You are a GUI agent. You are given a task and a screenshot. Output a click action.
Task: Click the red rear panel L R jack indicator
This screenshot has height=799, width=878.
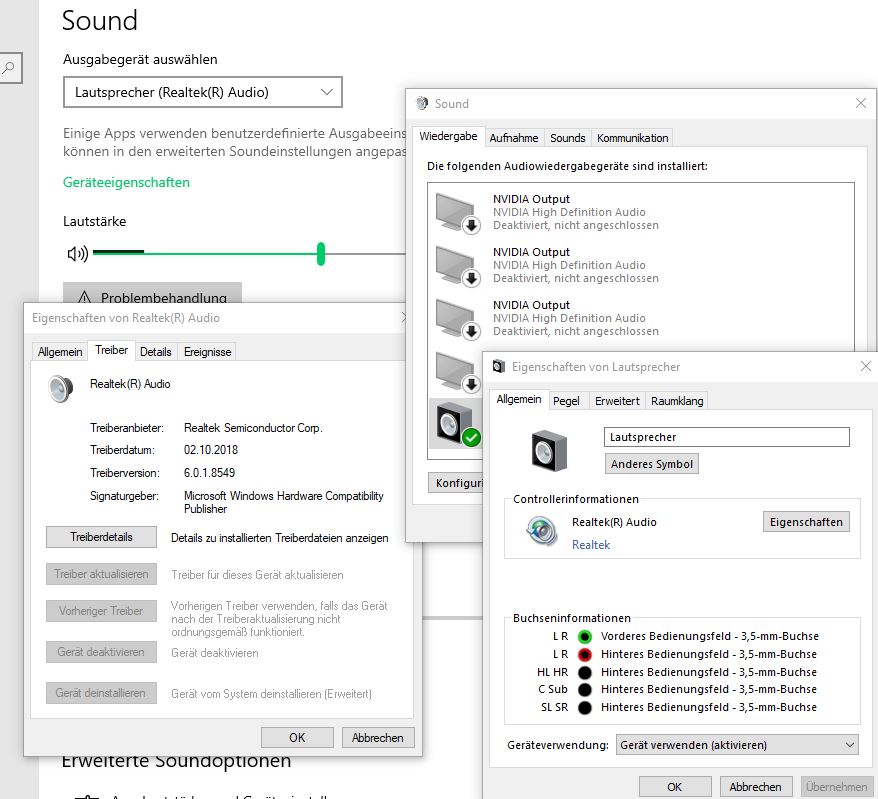(x=585, y=654)
